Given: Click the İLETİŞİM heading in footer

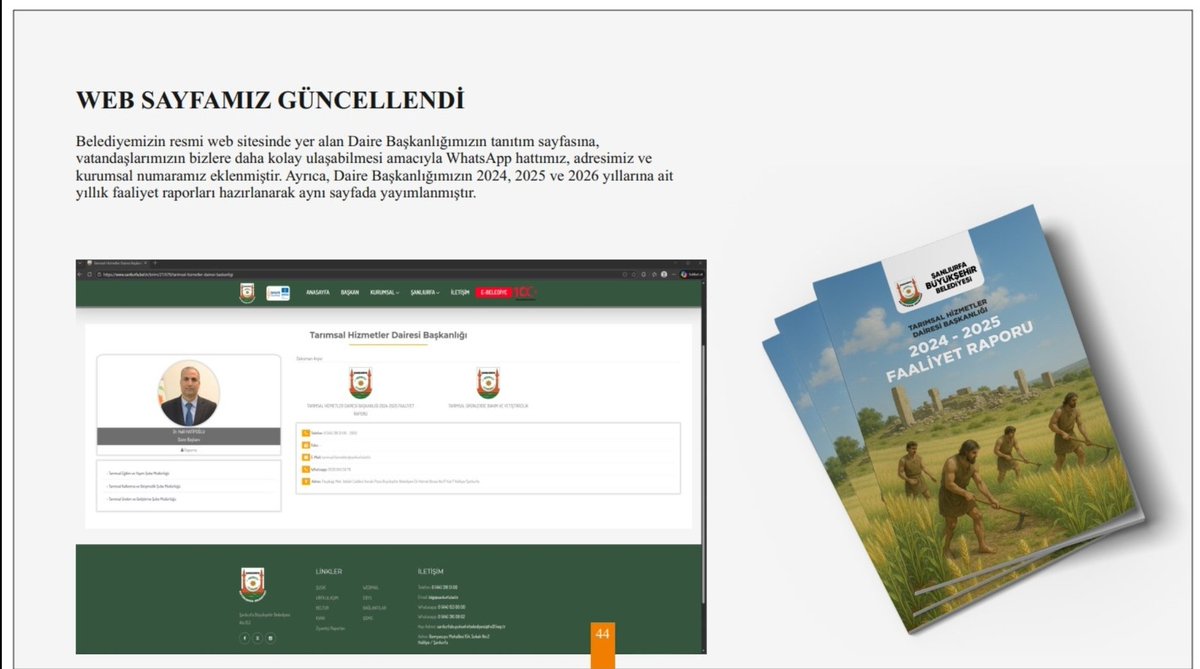Looking at the screenshot, I should [x=430, y=571].
